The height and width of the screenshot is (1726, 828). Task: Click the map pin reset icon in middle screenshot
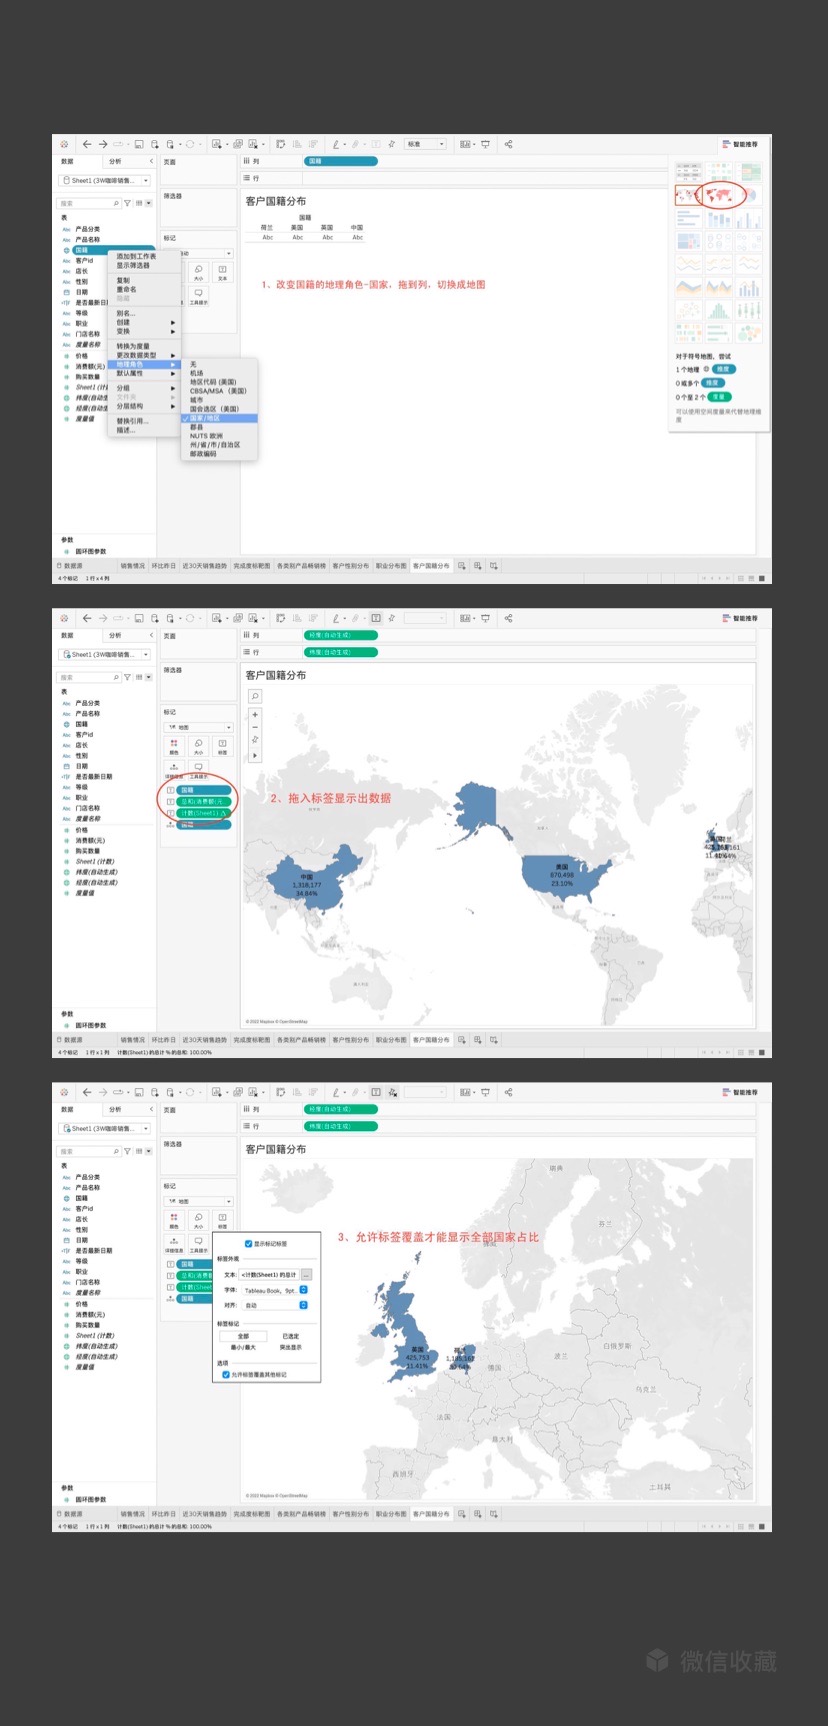(x=255, y=740)
